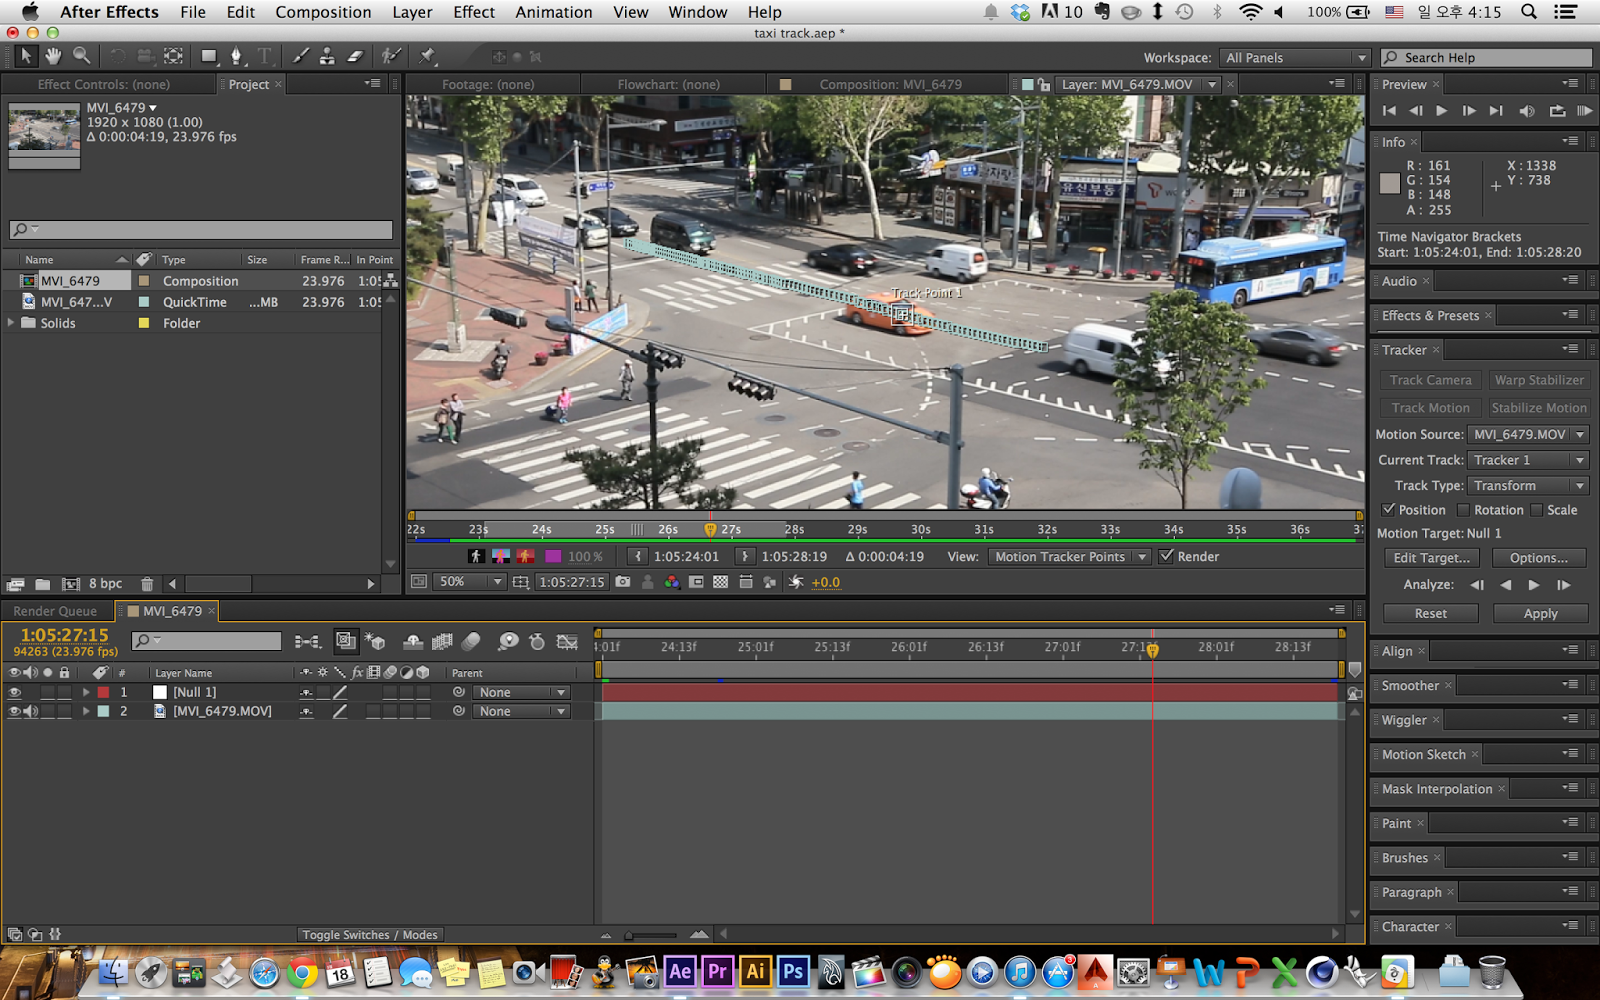Click the Analyze forward play icon
Viewport: 1600px width, 1000px height.
tap(1534, 585)
